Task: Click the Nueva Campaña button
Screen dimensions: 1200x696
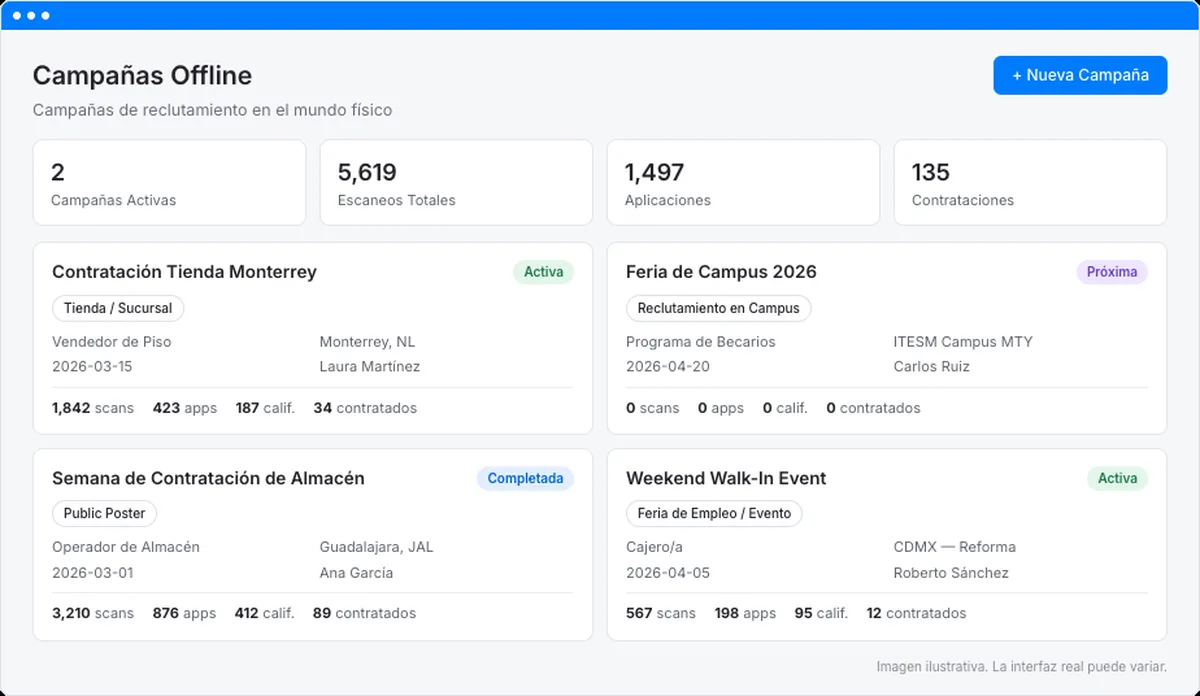Action: [1080, 75]
